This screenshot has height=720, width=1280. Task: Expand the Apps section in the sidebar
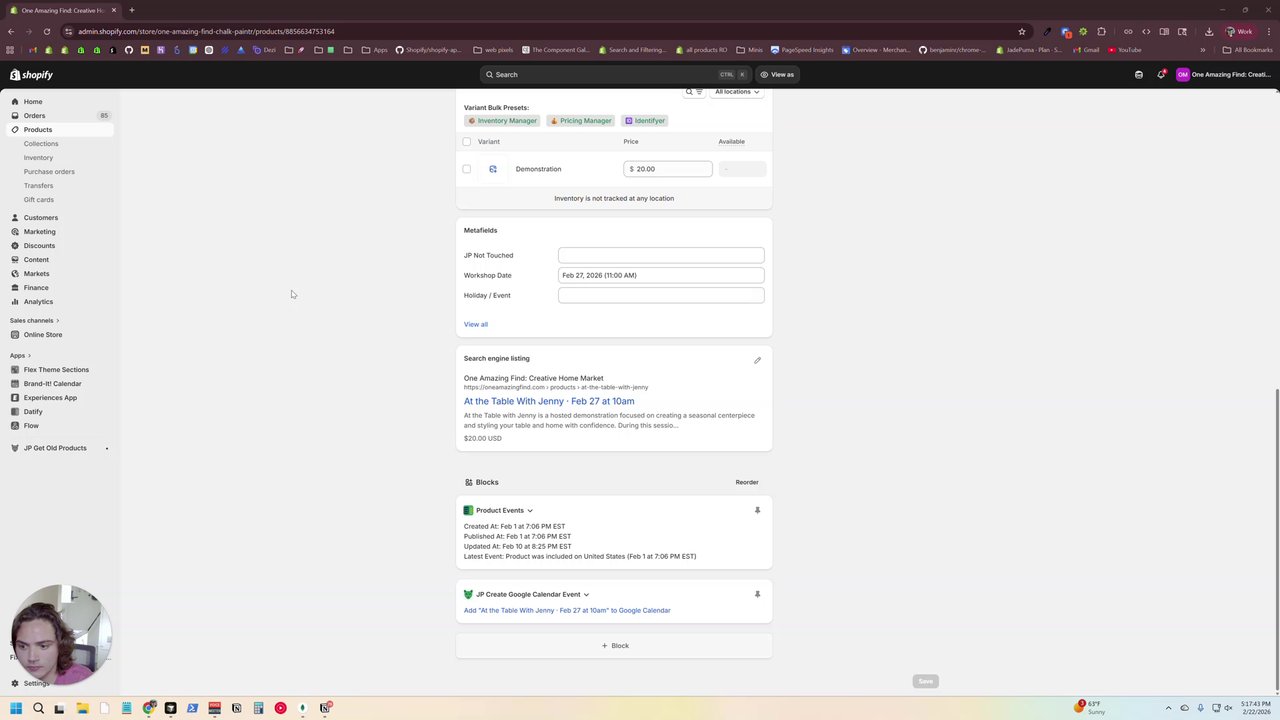tap(20, 355)
